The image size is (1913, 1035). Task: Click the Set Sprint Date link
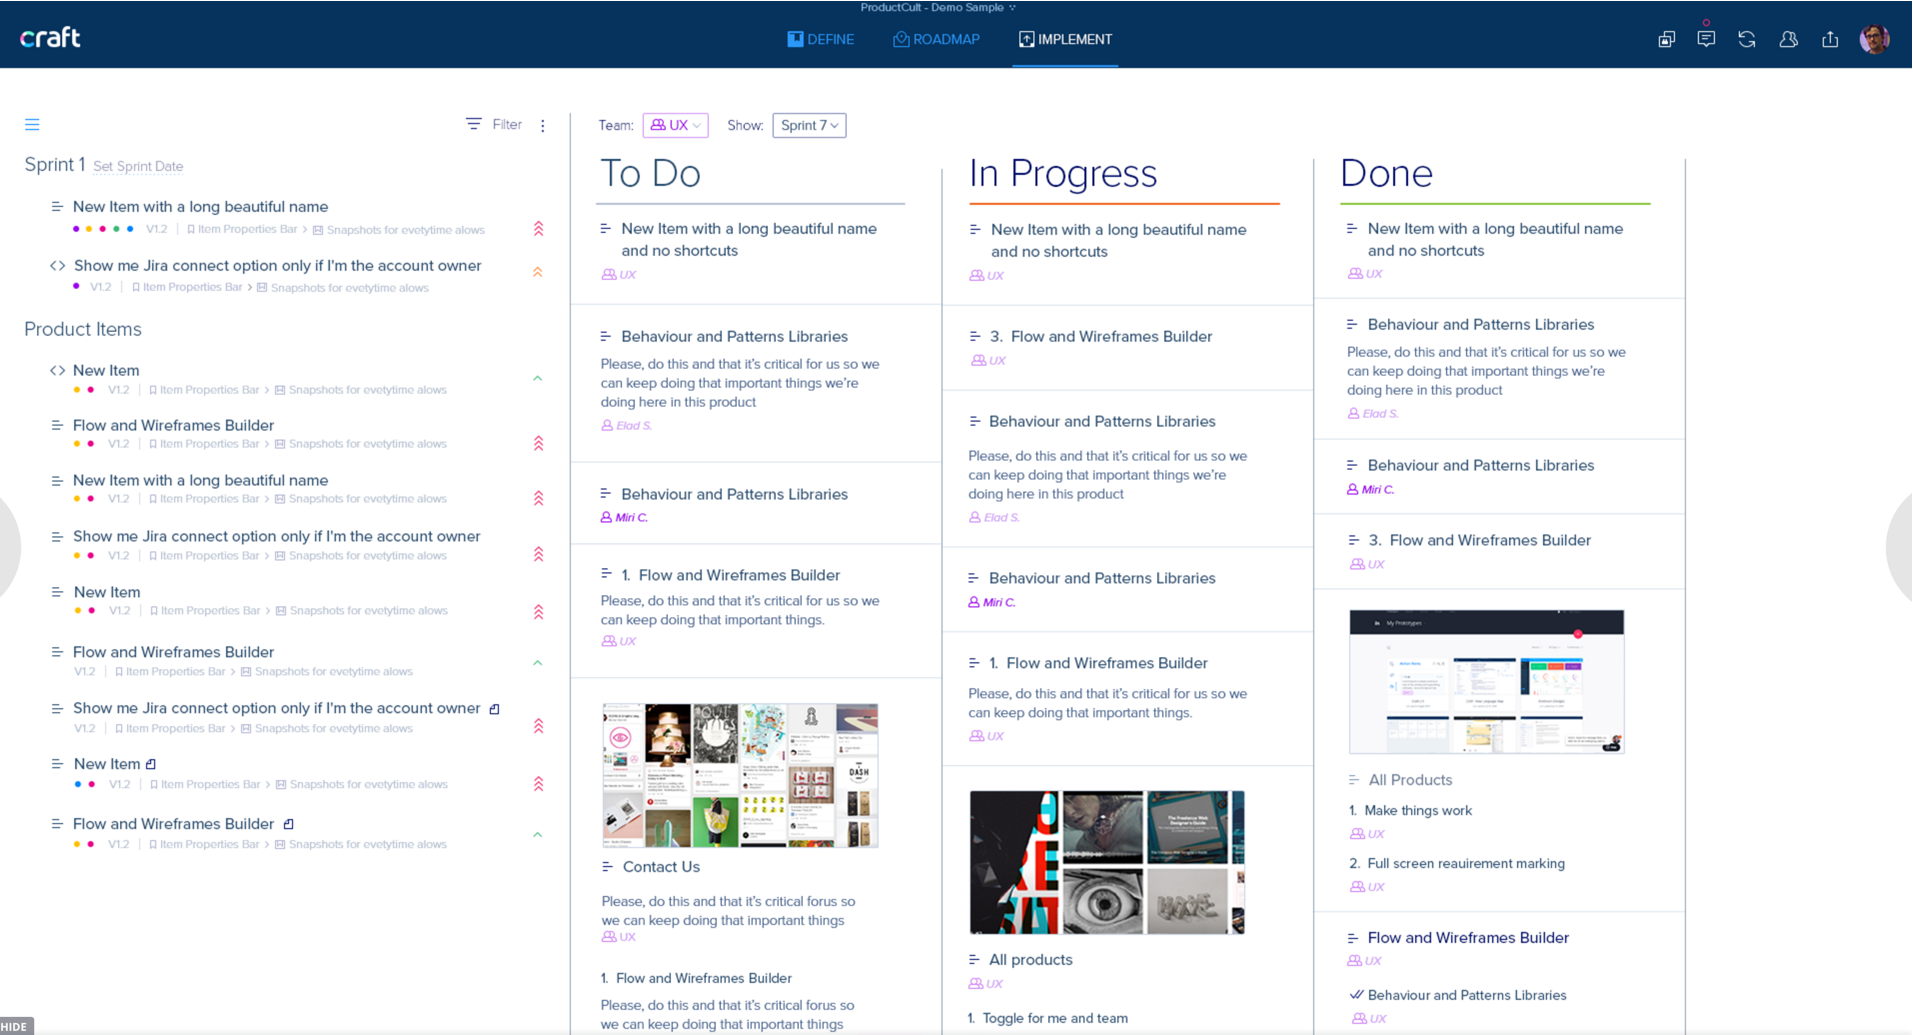coord(138,166)
